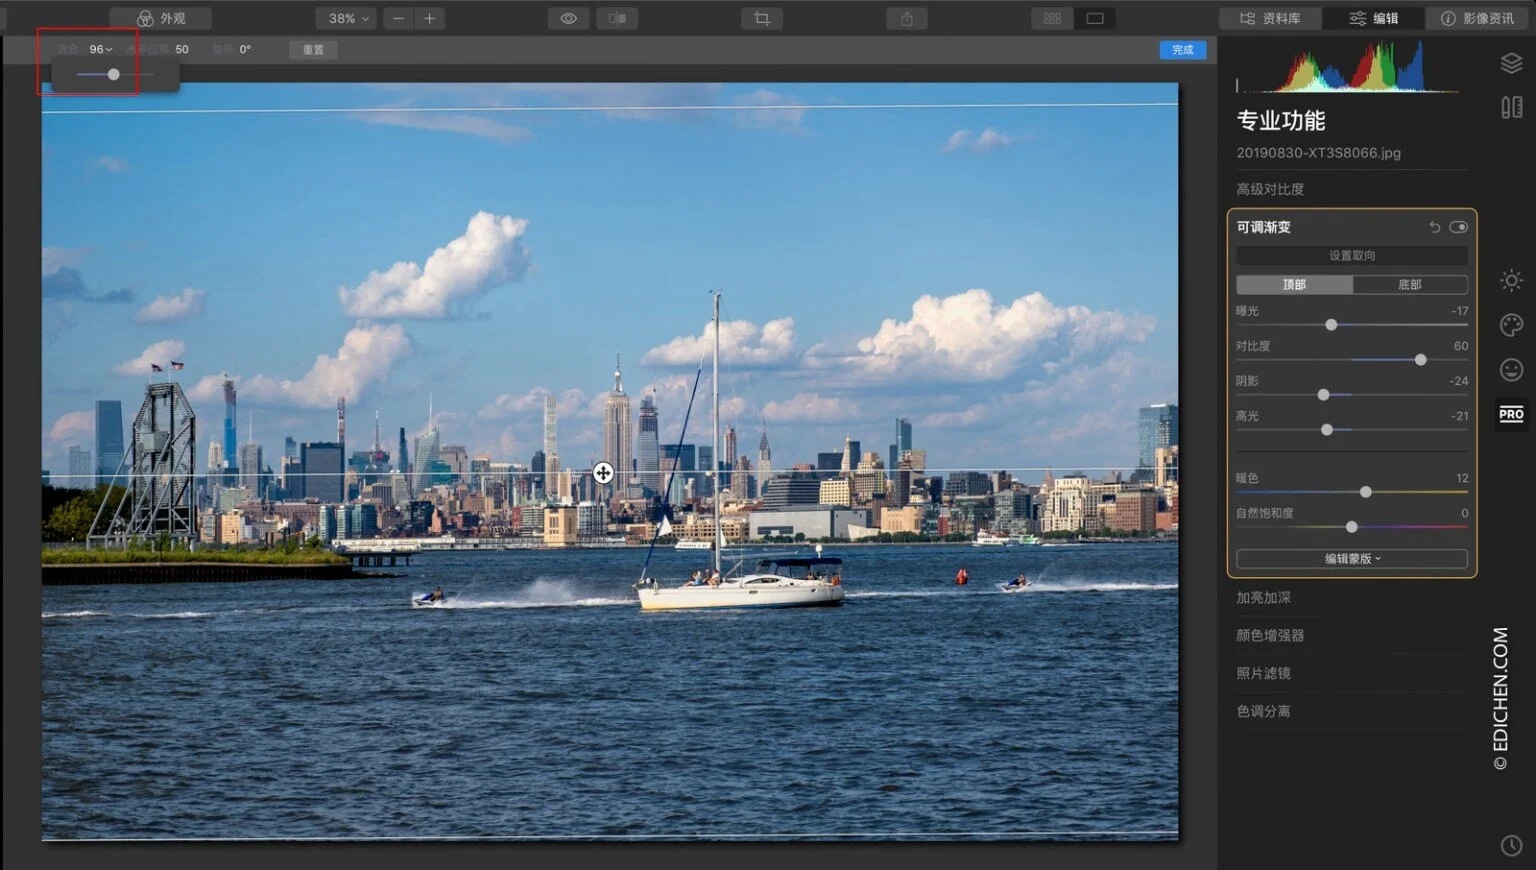Open the 编辑蒙版 dropdown
Image resolution: width=1536 pixels, height=870 pixels.
point(1352,559)
